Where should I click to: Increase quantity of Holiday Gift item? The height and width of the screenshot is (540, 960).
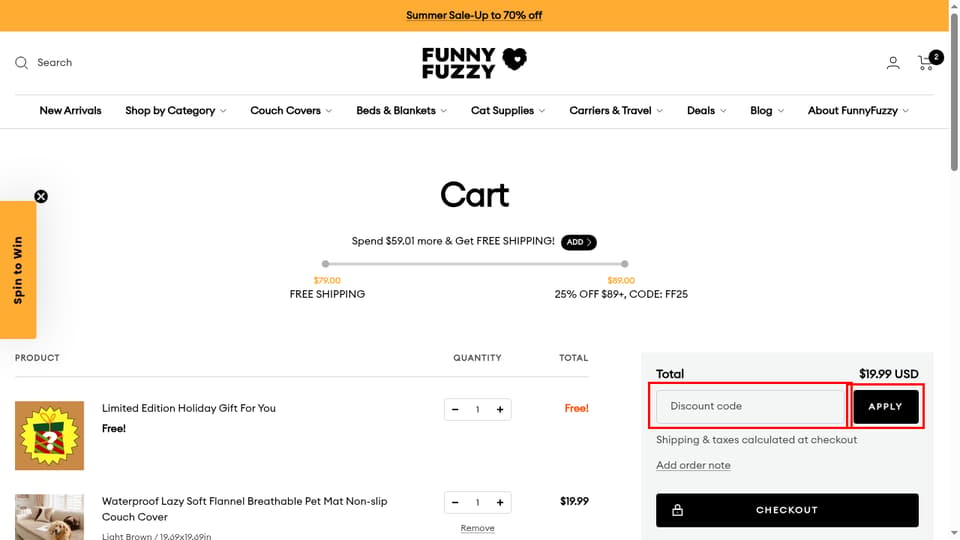pyautogui.click(x=500, y=410)
